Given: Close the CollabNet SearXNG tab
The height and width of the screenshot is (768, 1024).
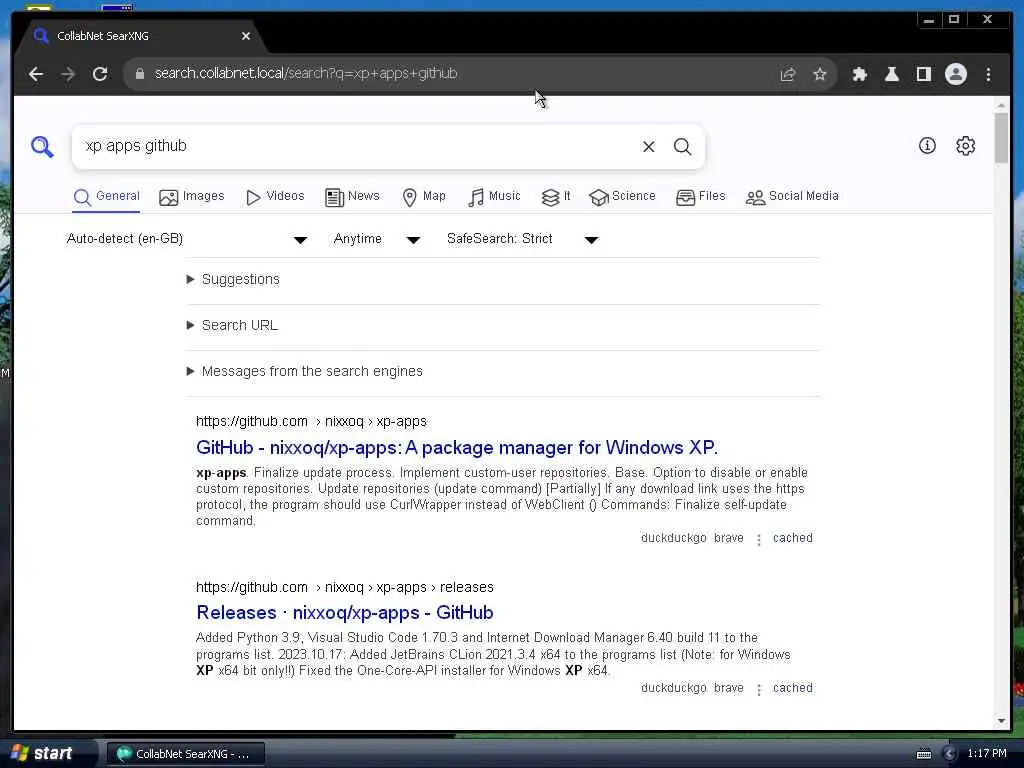Looking at the screenshot, I should click(x=246, y=36).
